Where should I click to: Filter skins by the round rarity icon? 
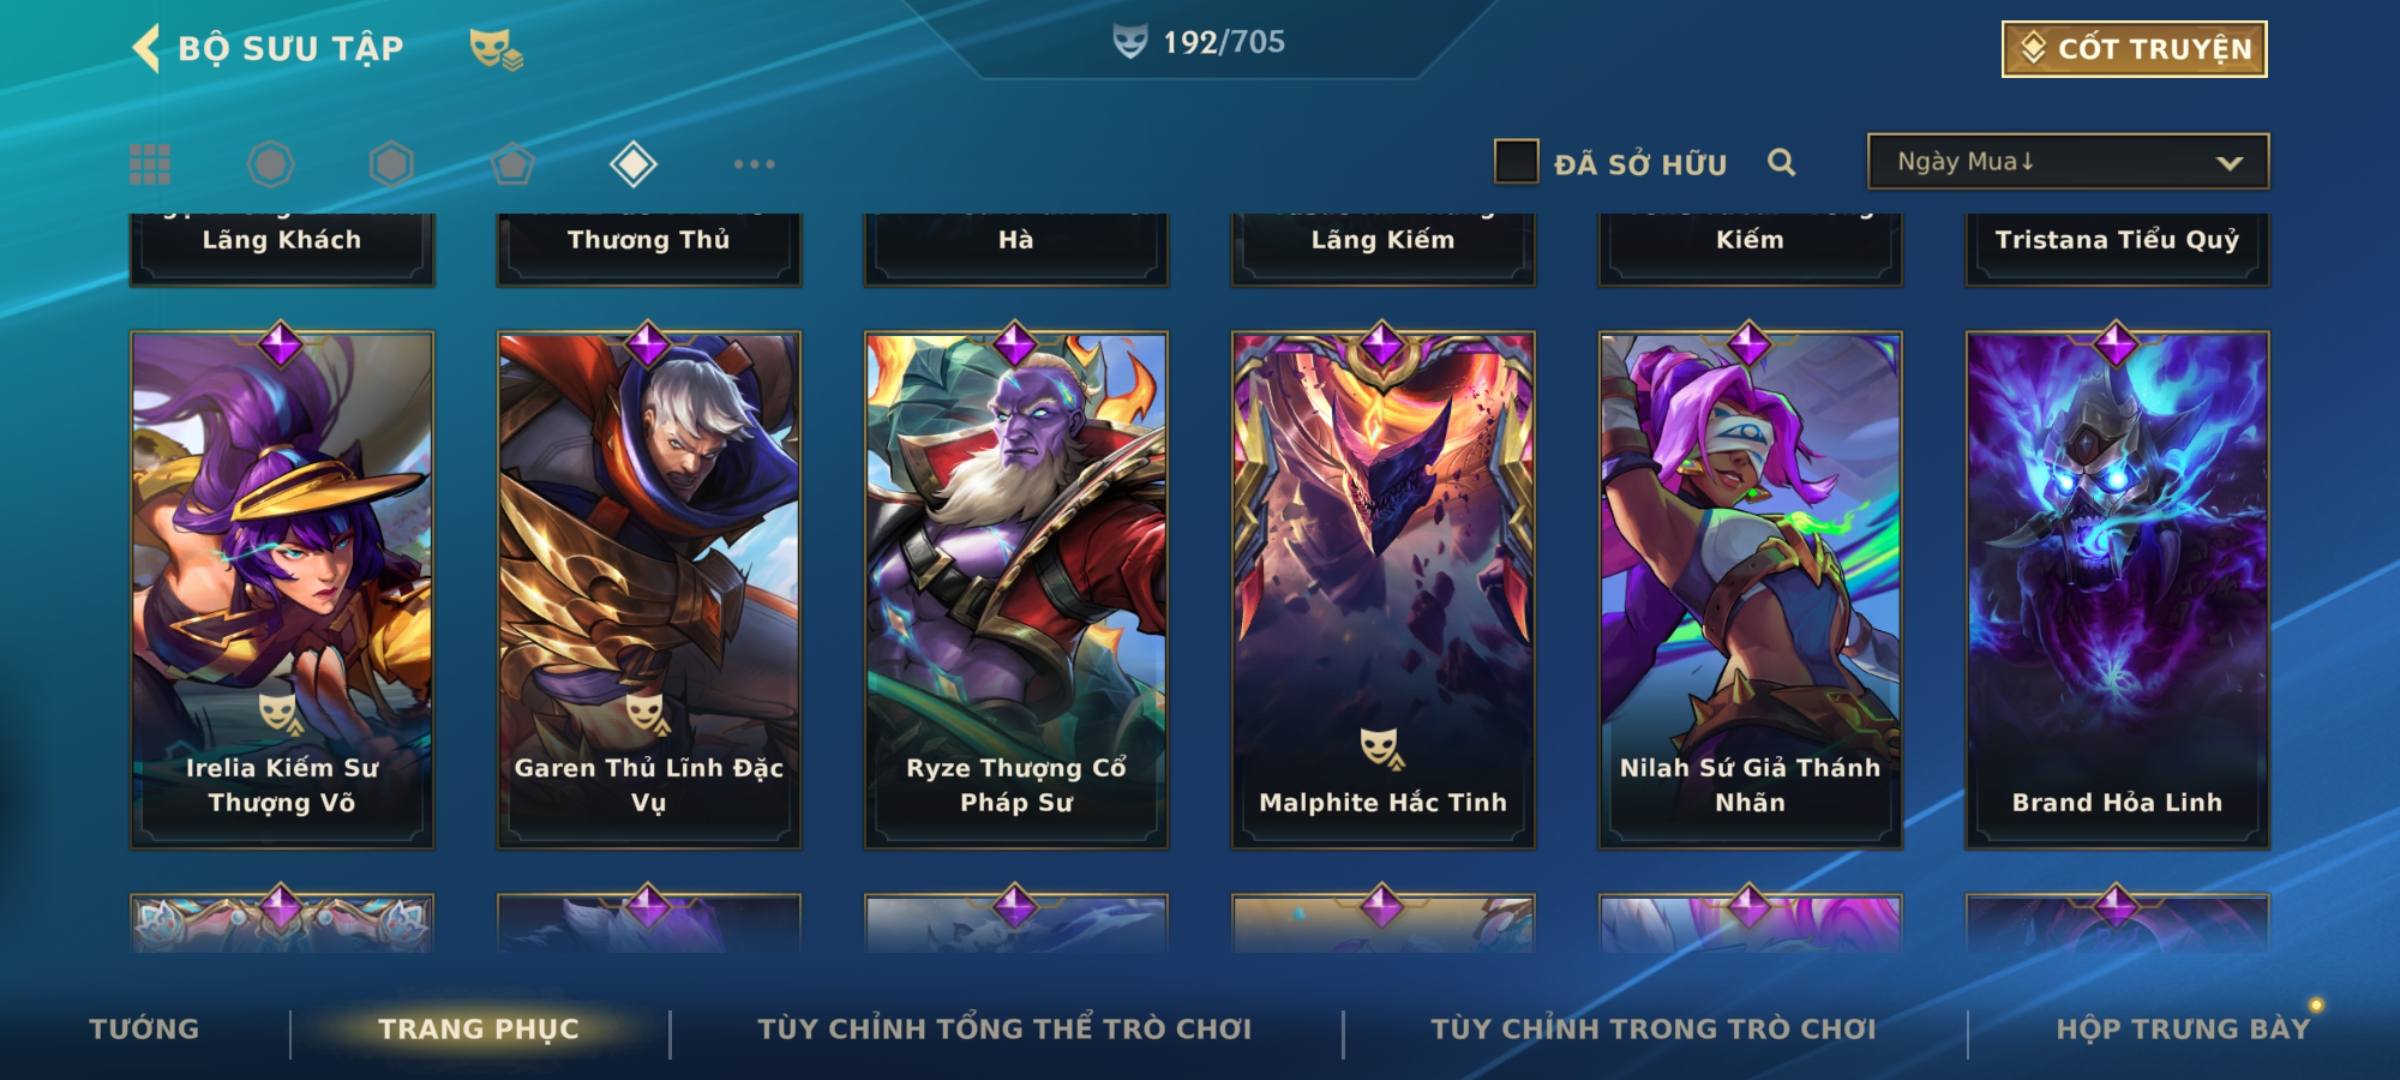(270, 164)
